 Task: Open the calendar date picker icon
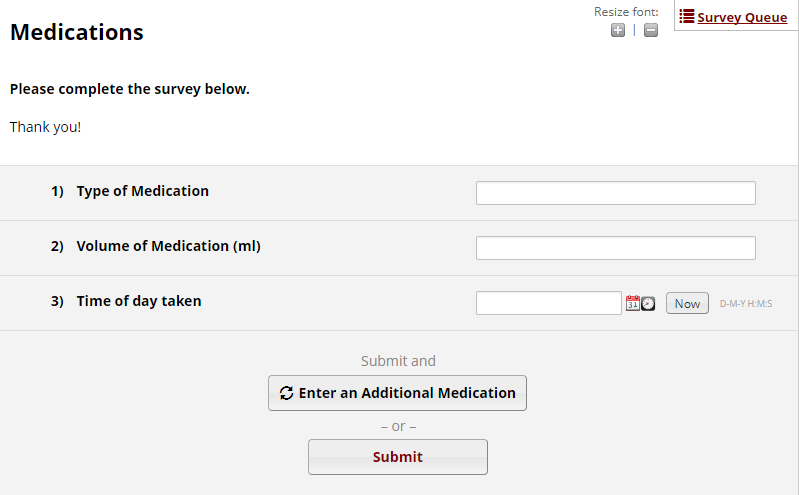point(632,303)
